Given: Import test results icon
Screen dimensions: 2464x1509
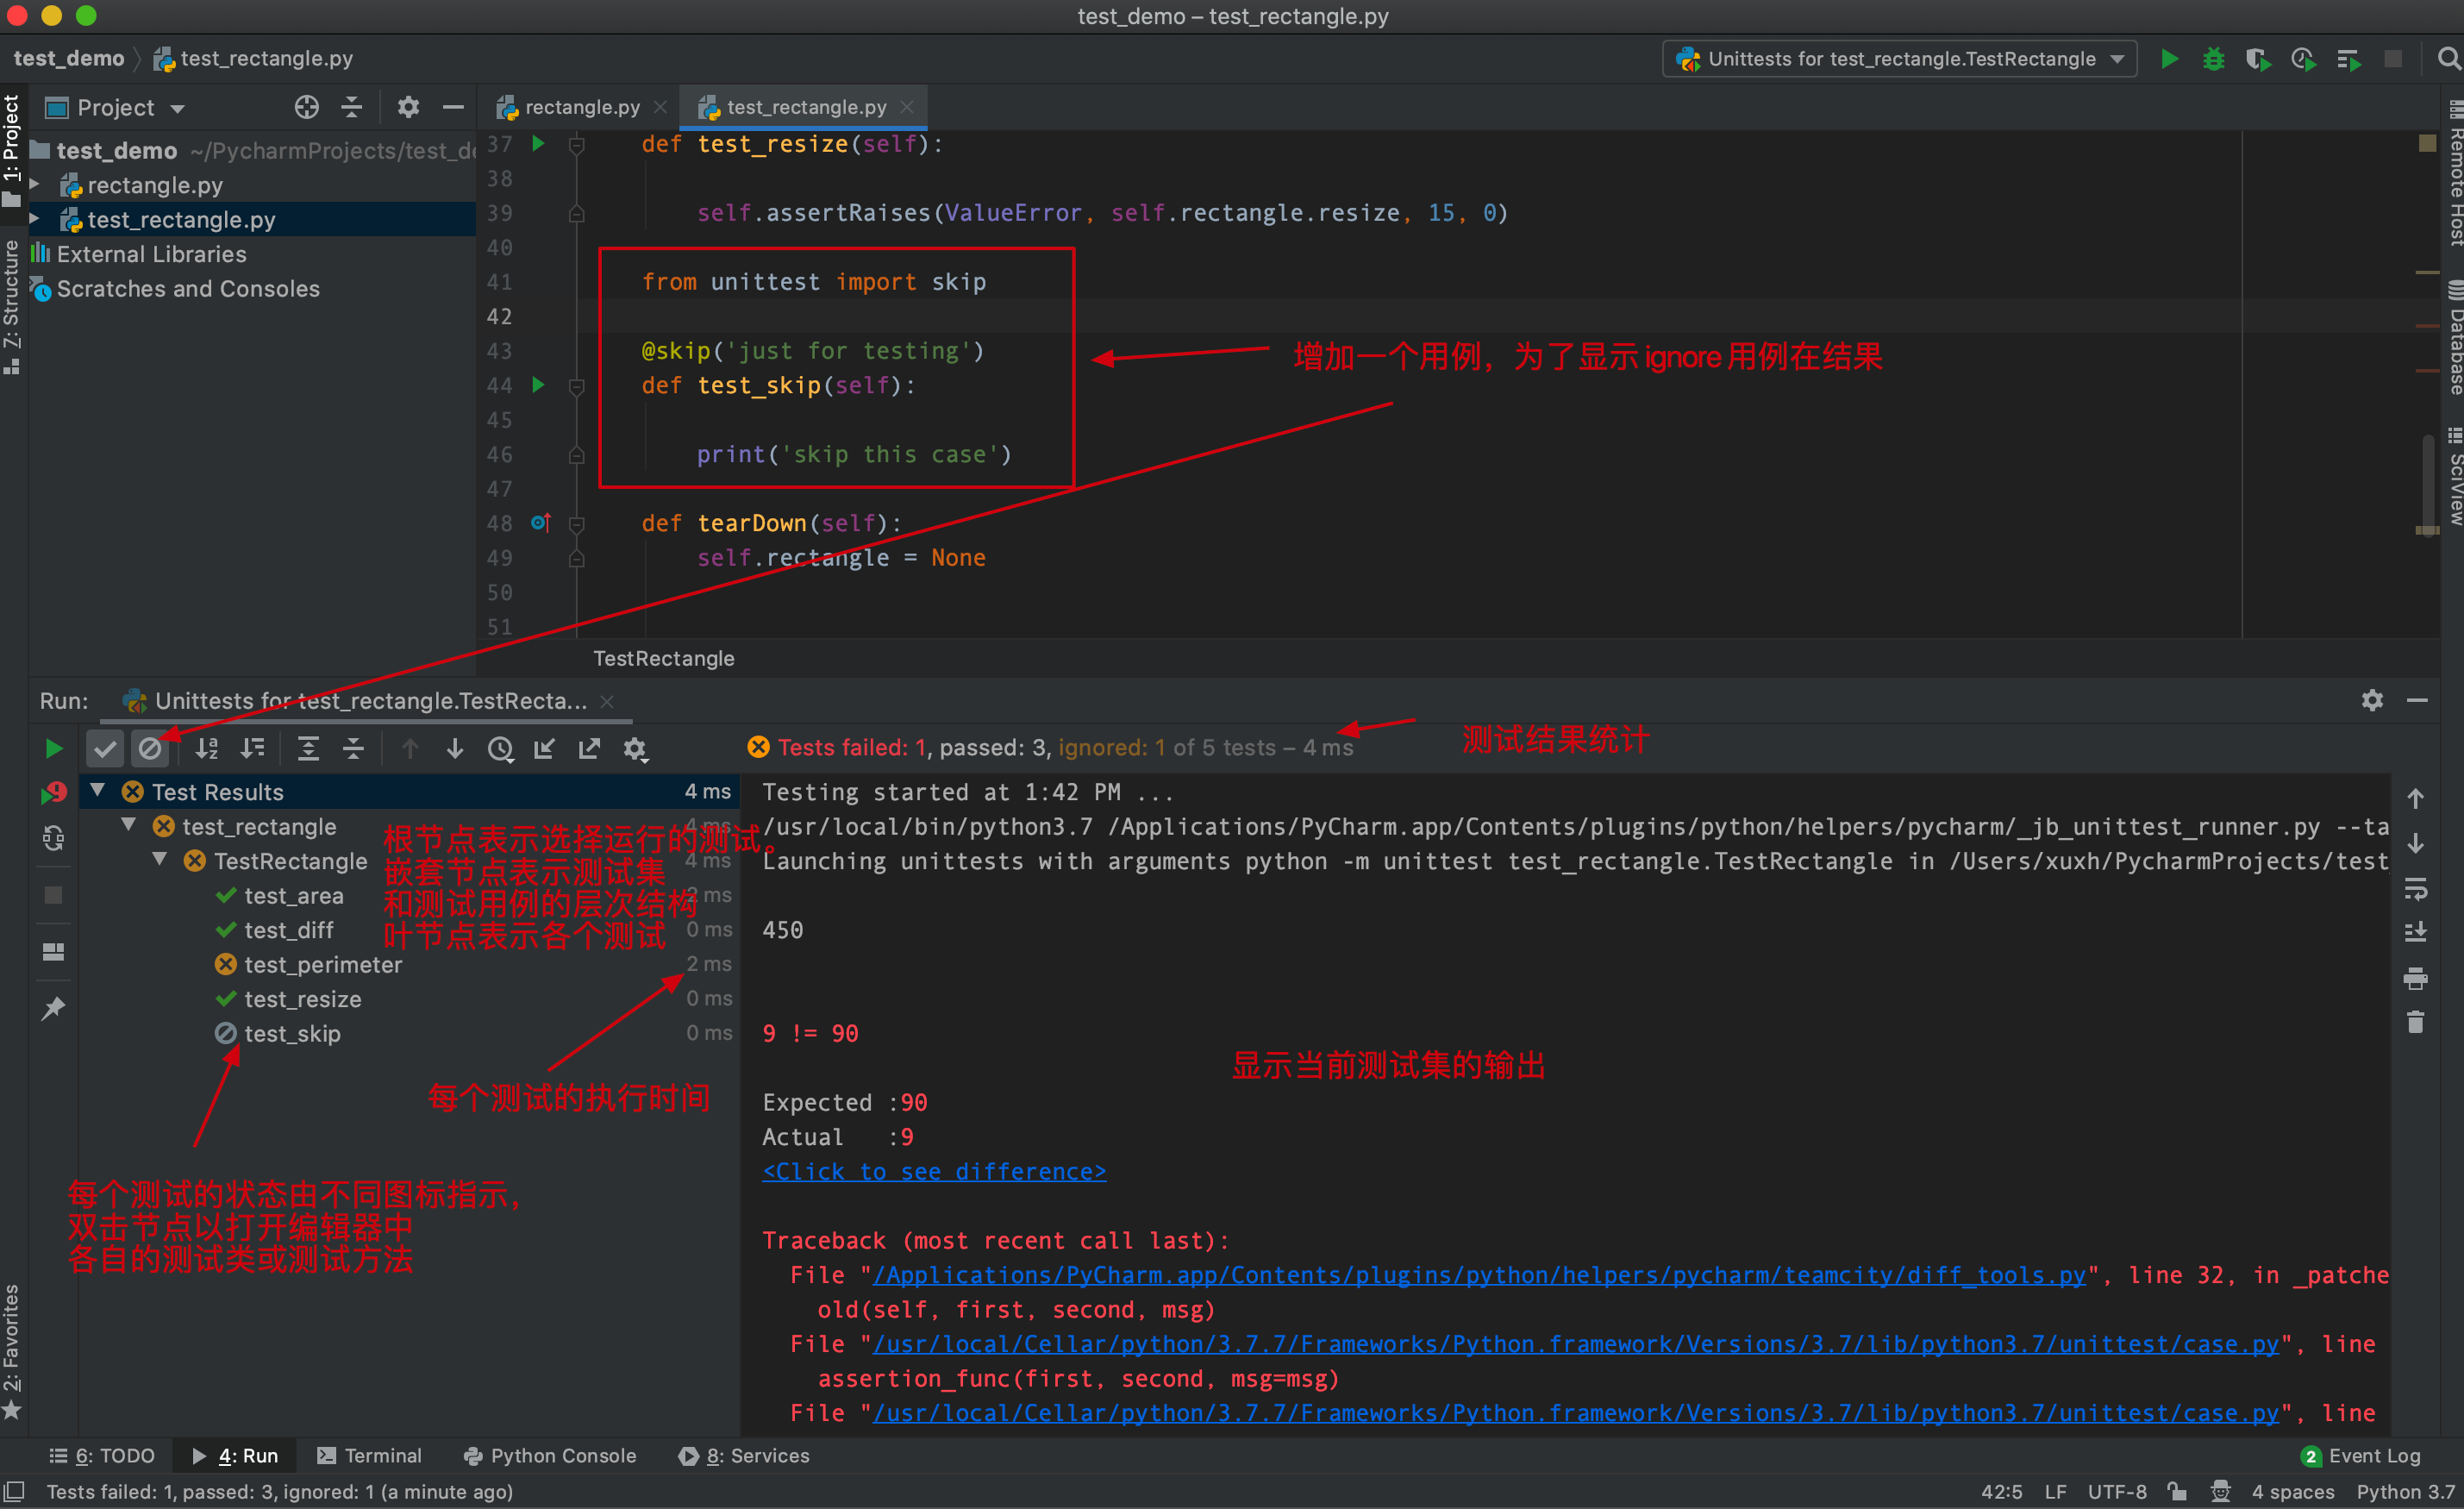Looking at the screenshot, I should click(544, 748).
